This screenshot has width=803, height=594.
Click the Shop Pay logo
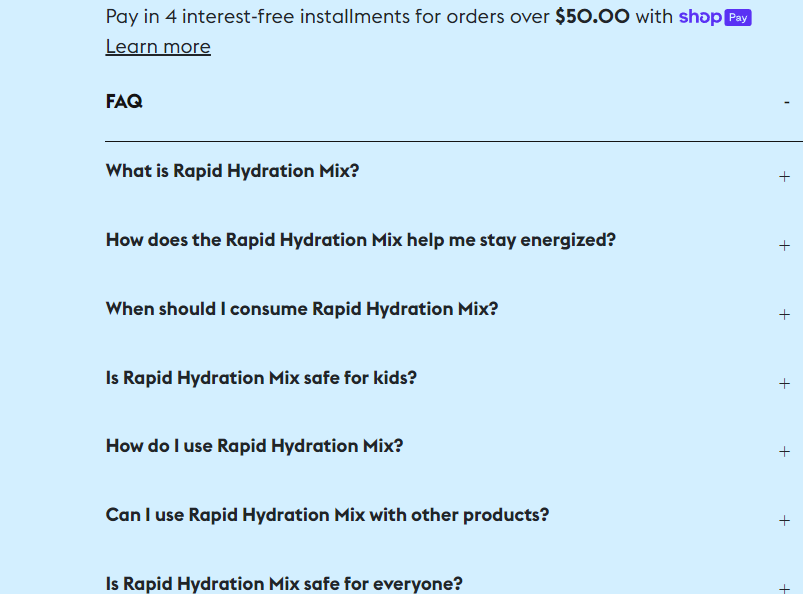715,17
